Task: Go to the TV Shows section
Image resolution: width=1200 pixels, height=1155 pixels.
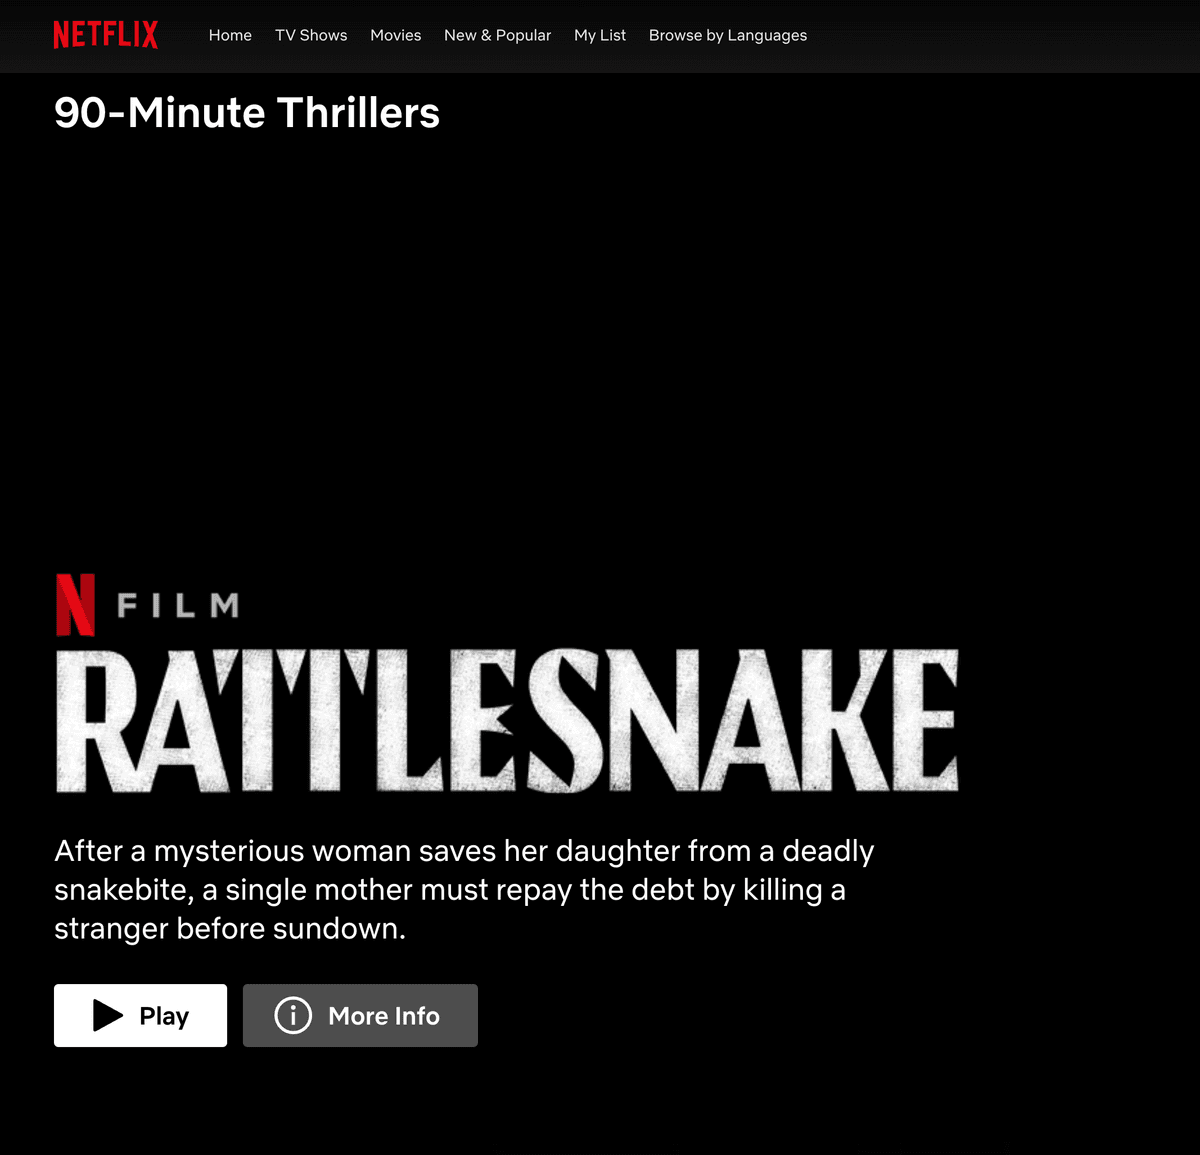Action: click(311, 35)
